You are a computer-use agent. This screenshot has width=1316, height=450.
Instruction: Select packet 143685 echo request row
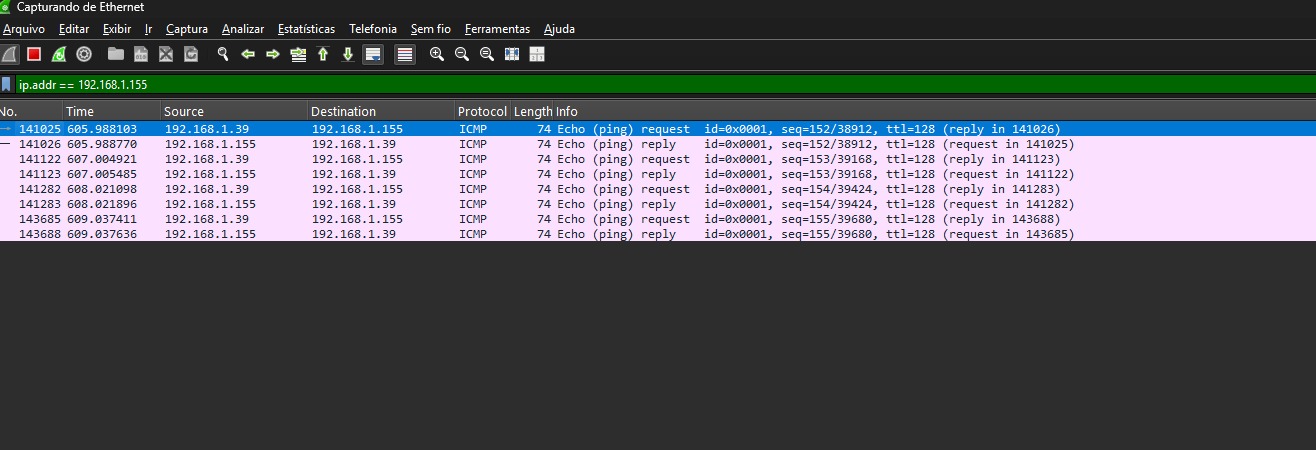400,219
